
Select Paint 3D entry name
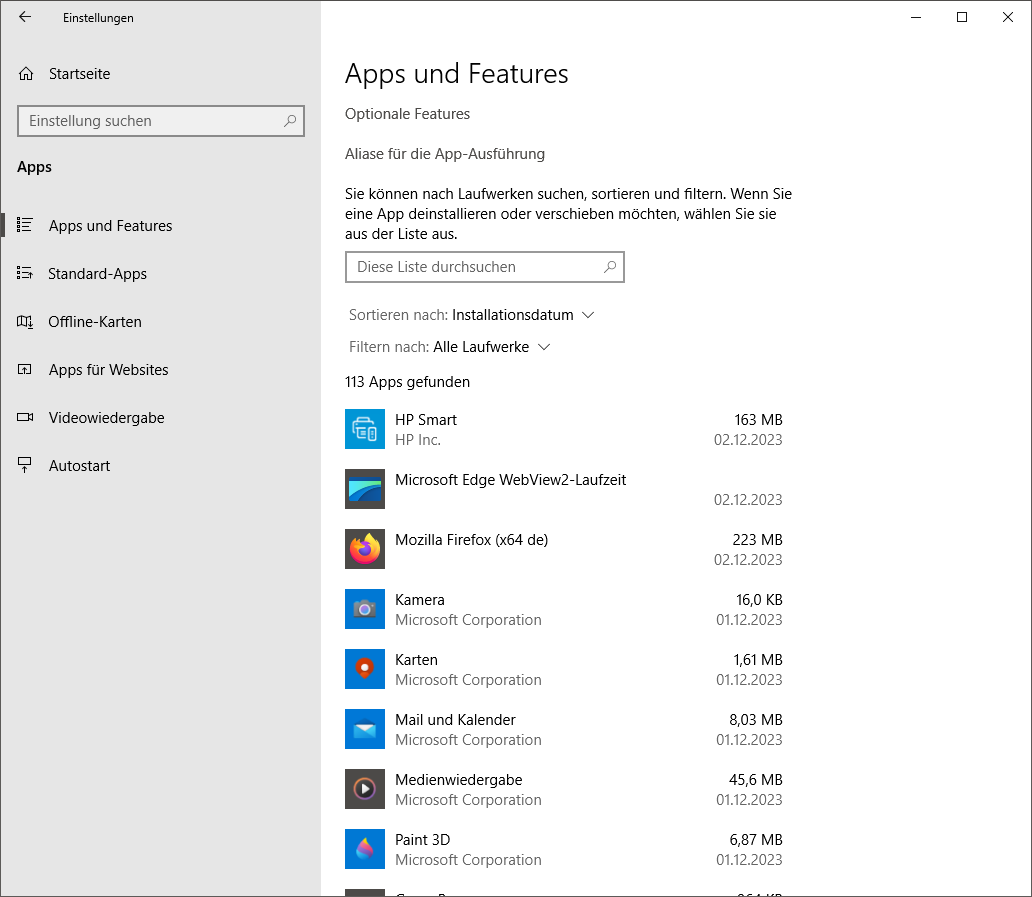423,840
